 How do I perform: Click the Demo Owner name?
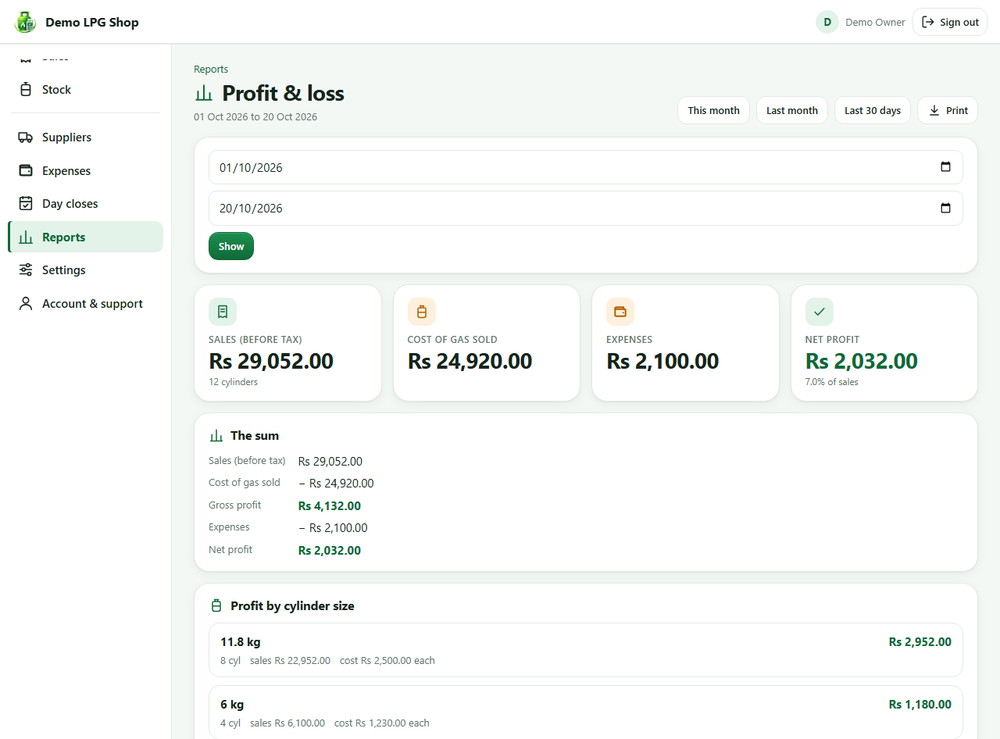(874, 22)
